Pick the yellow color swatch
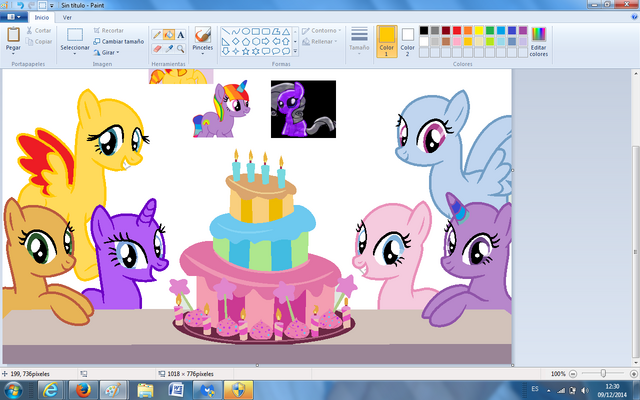This screenshot has width=640, height=400. point(479,30)
